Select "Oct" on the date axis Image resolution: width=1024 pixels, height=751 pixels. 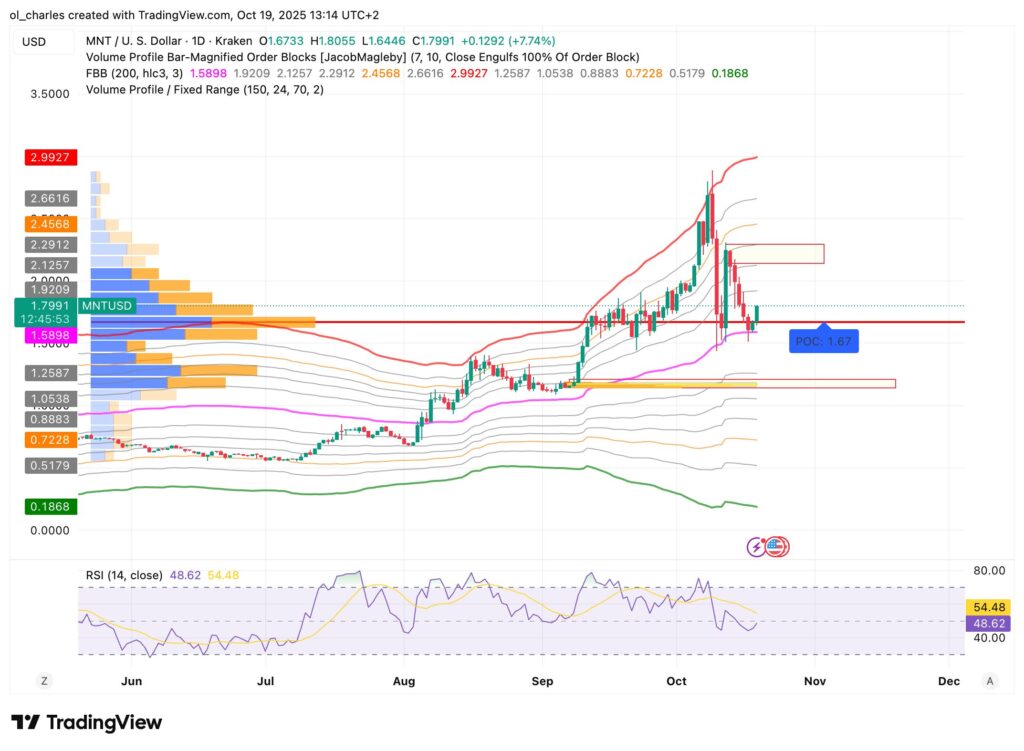pyautogui.click(x=676, y=681)
